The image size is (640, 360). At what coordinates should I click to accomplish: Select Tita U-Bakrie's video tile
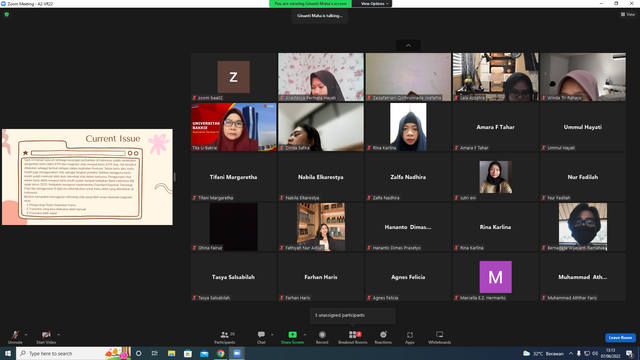[233, 127]
